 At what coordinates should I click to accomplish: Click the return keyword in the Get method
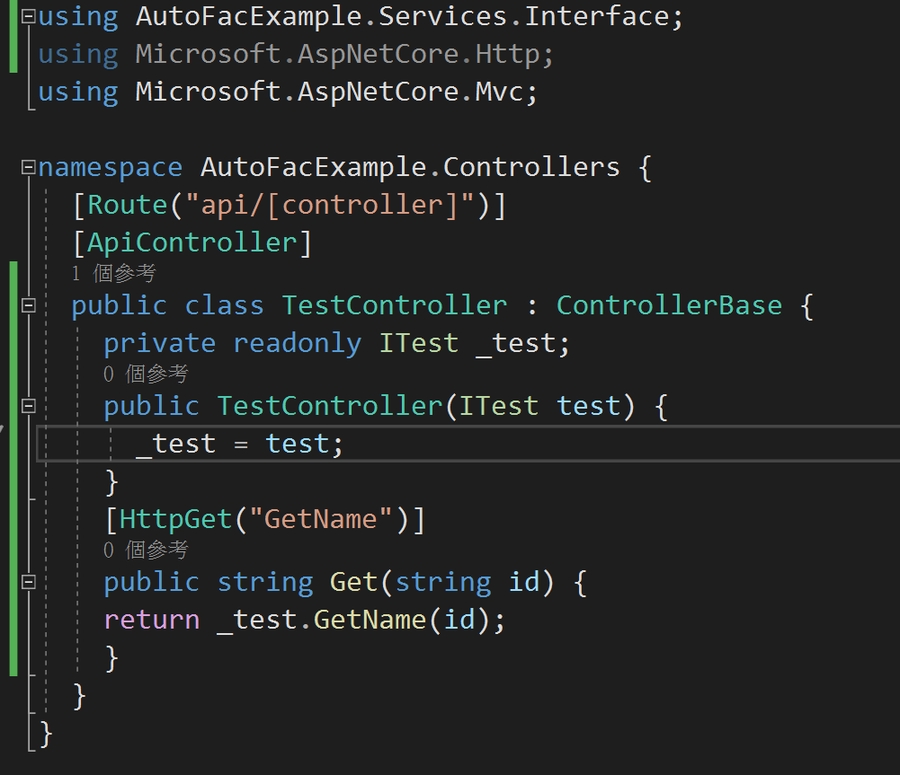[x=151, y=620]
